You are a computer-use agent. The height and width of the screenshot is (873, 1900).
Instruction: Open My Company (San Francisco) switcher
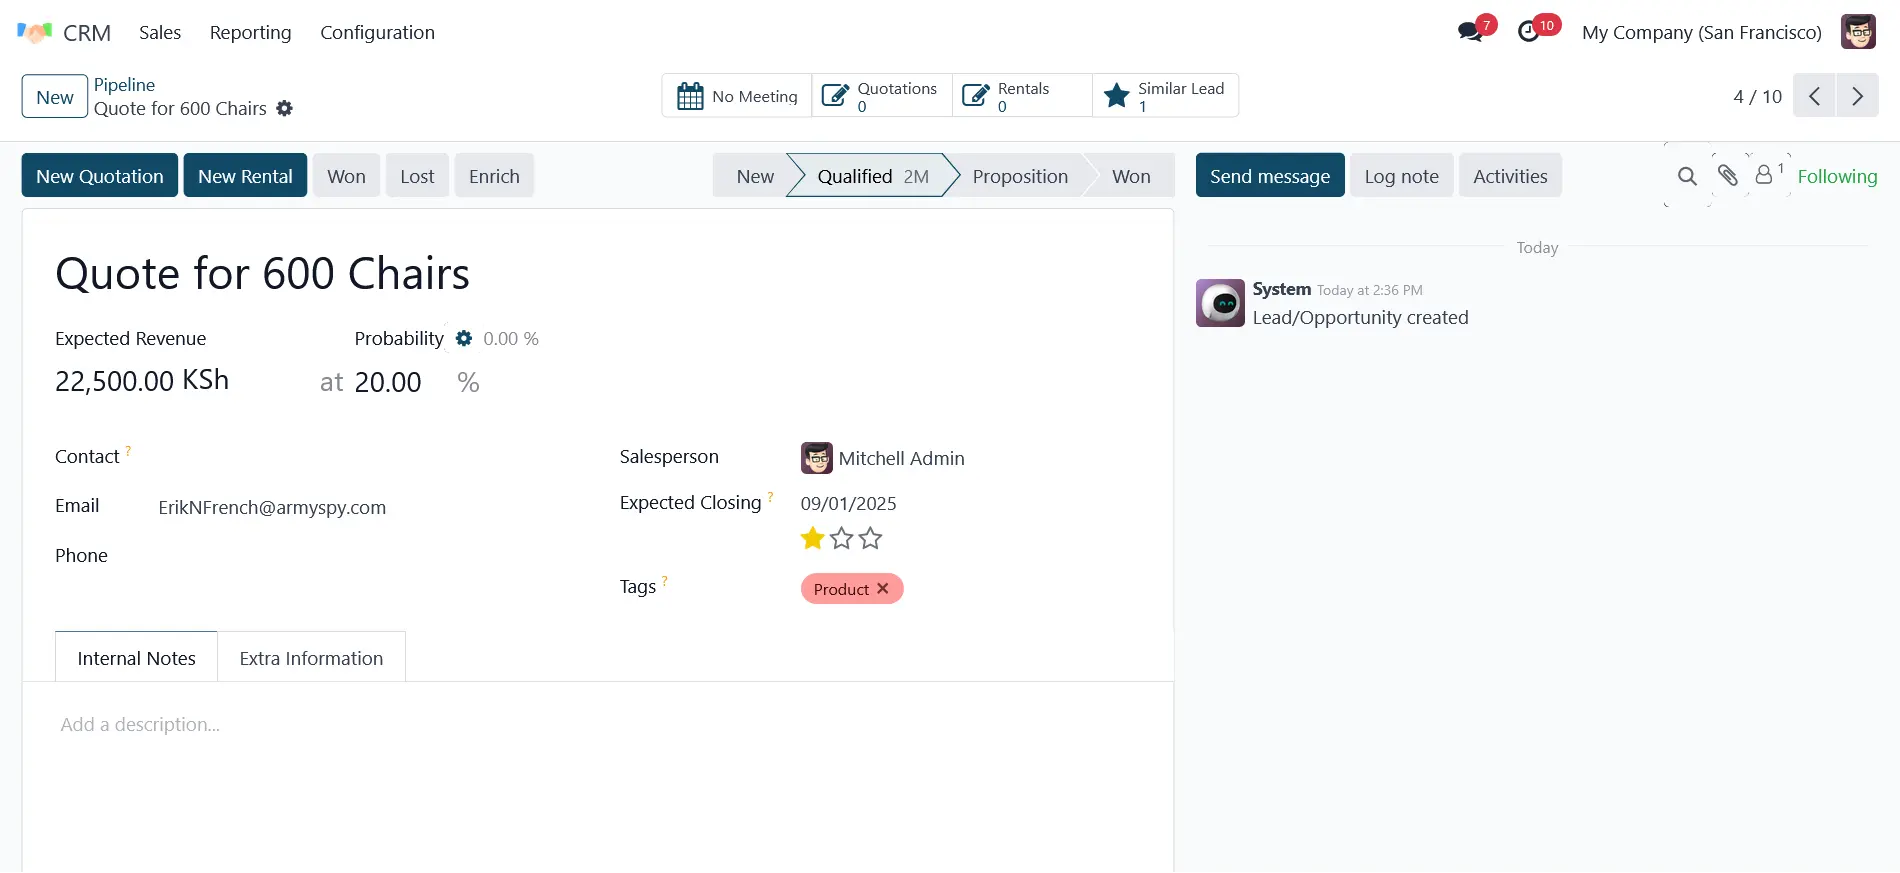(x=1701, y=32)
